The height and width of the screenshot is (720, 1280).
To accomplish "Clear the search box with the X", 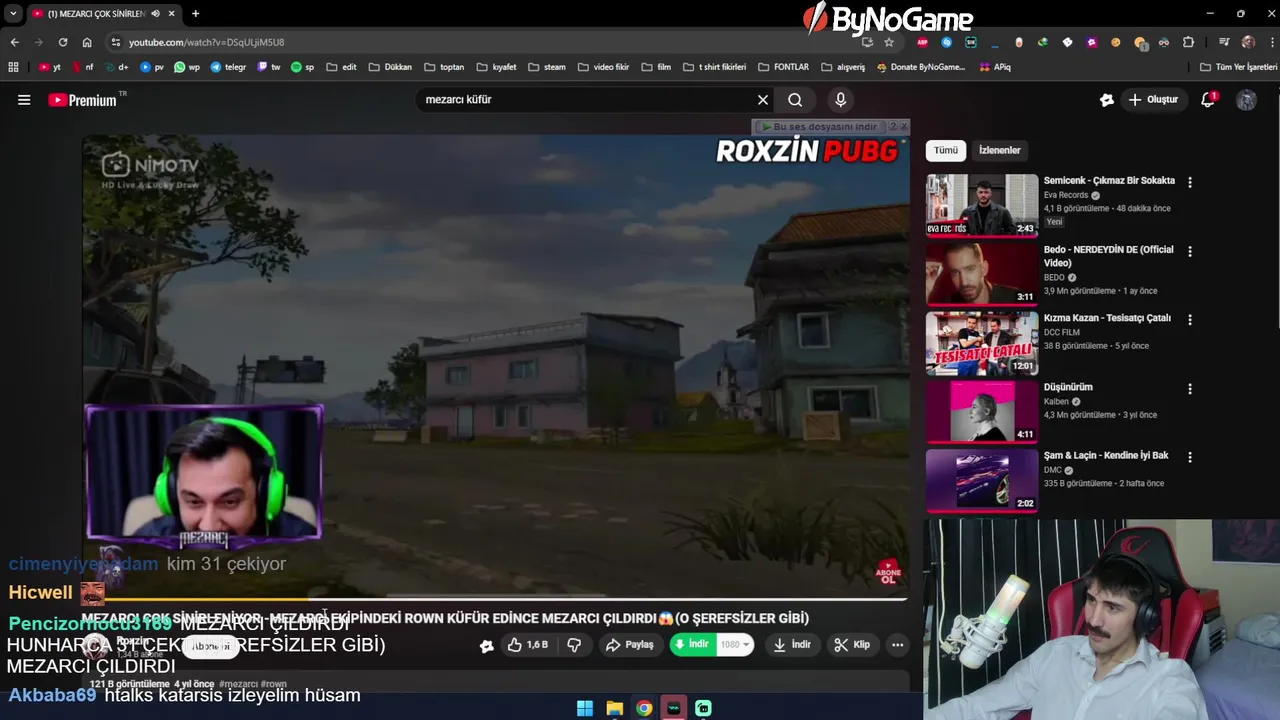I will pos(763,100).
